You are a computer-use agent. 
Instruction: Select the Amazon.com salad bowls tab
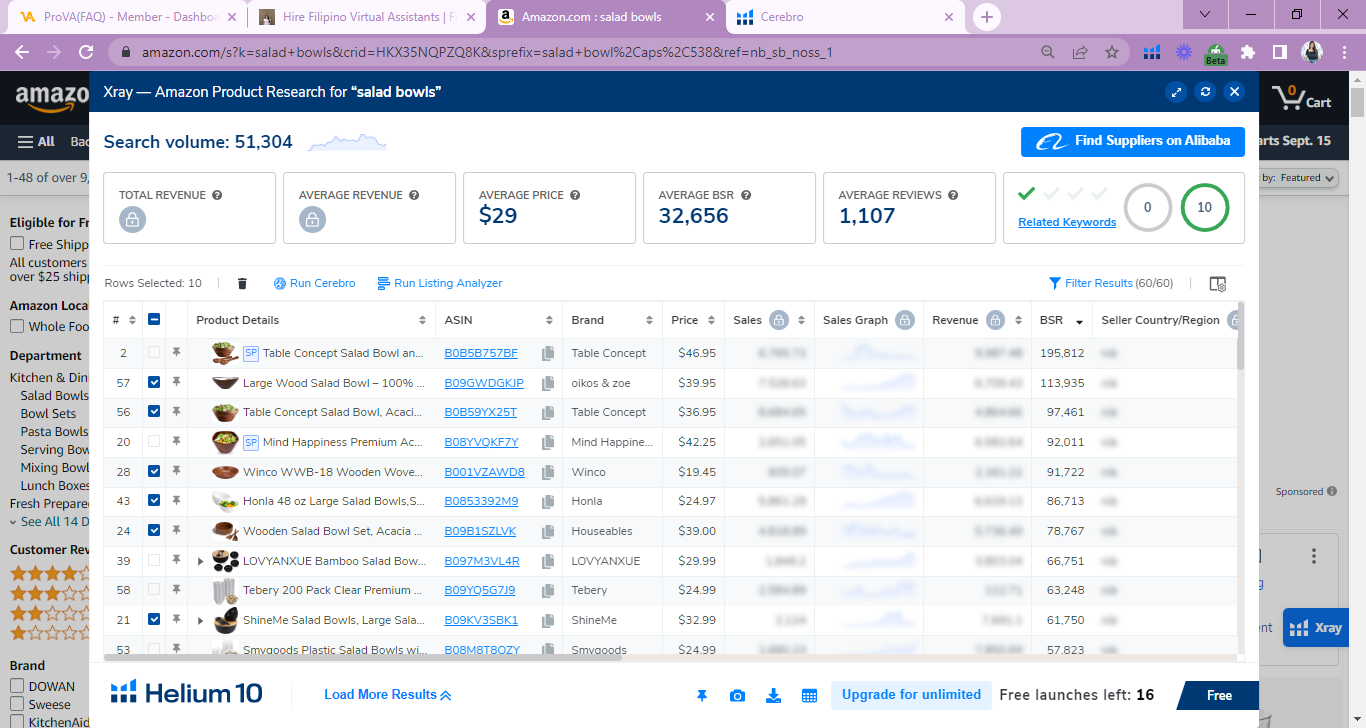coord(606,17)
